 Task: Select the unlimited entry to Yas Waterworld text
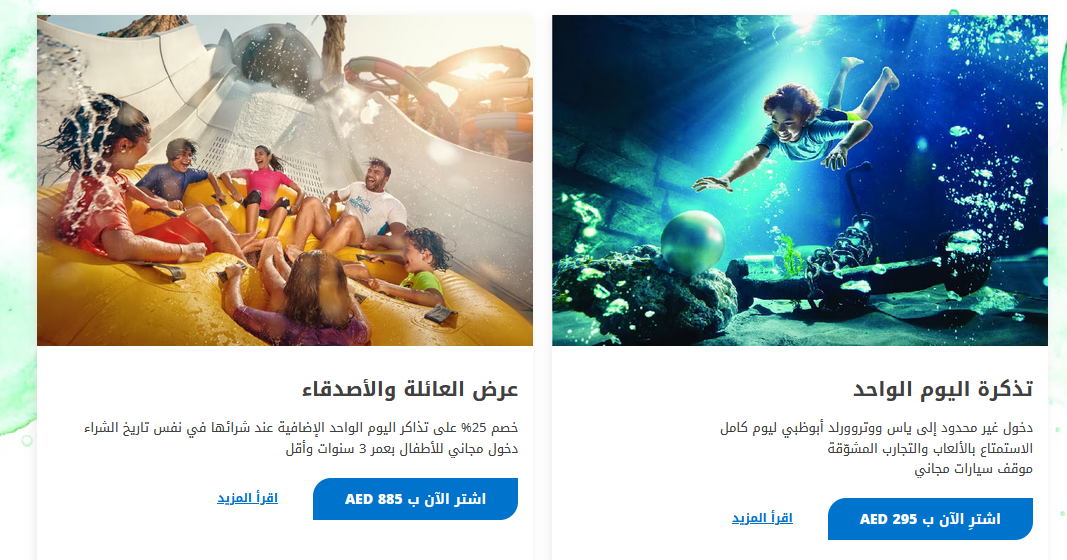pos(876,428)
